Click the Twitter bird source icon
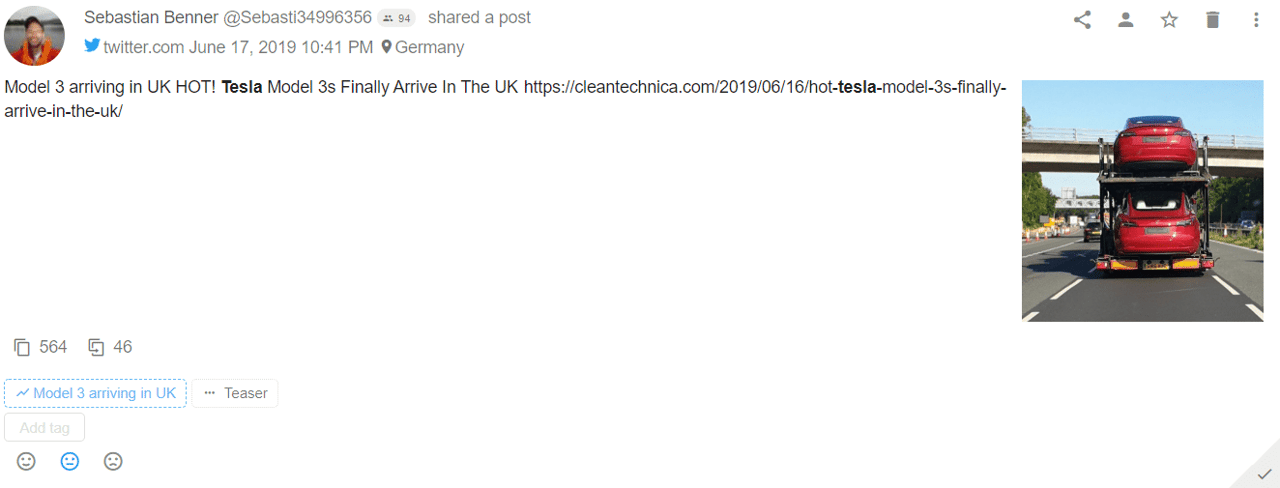This screenshot has height=488, width=1280. pos(92,46)
